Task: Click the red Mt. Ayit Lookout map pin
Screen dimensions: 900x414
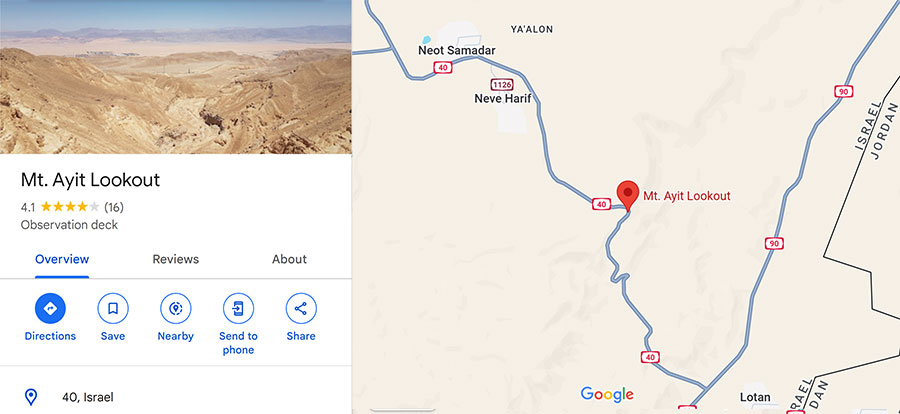Action: [x=627, y=195]
